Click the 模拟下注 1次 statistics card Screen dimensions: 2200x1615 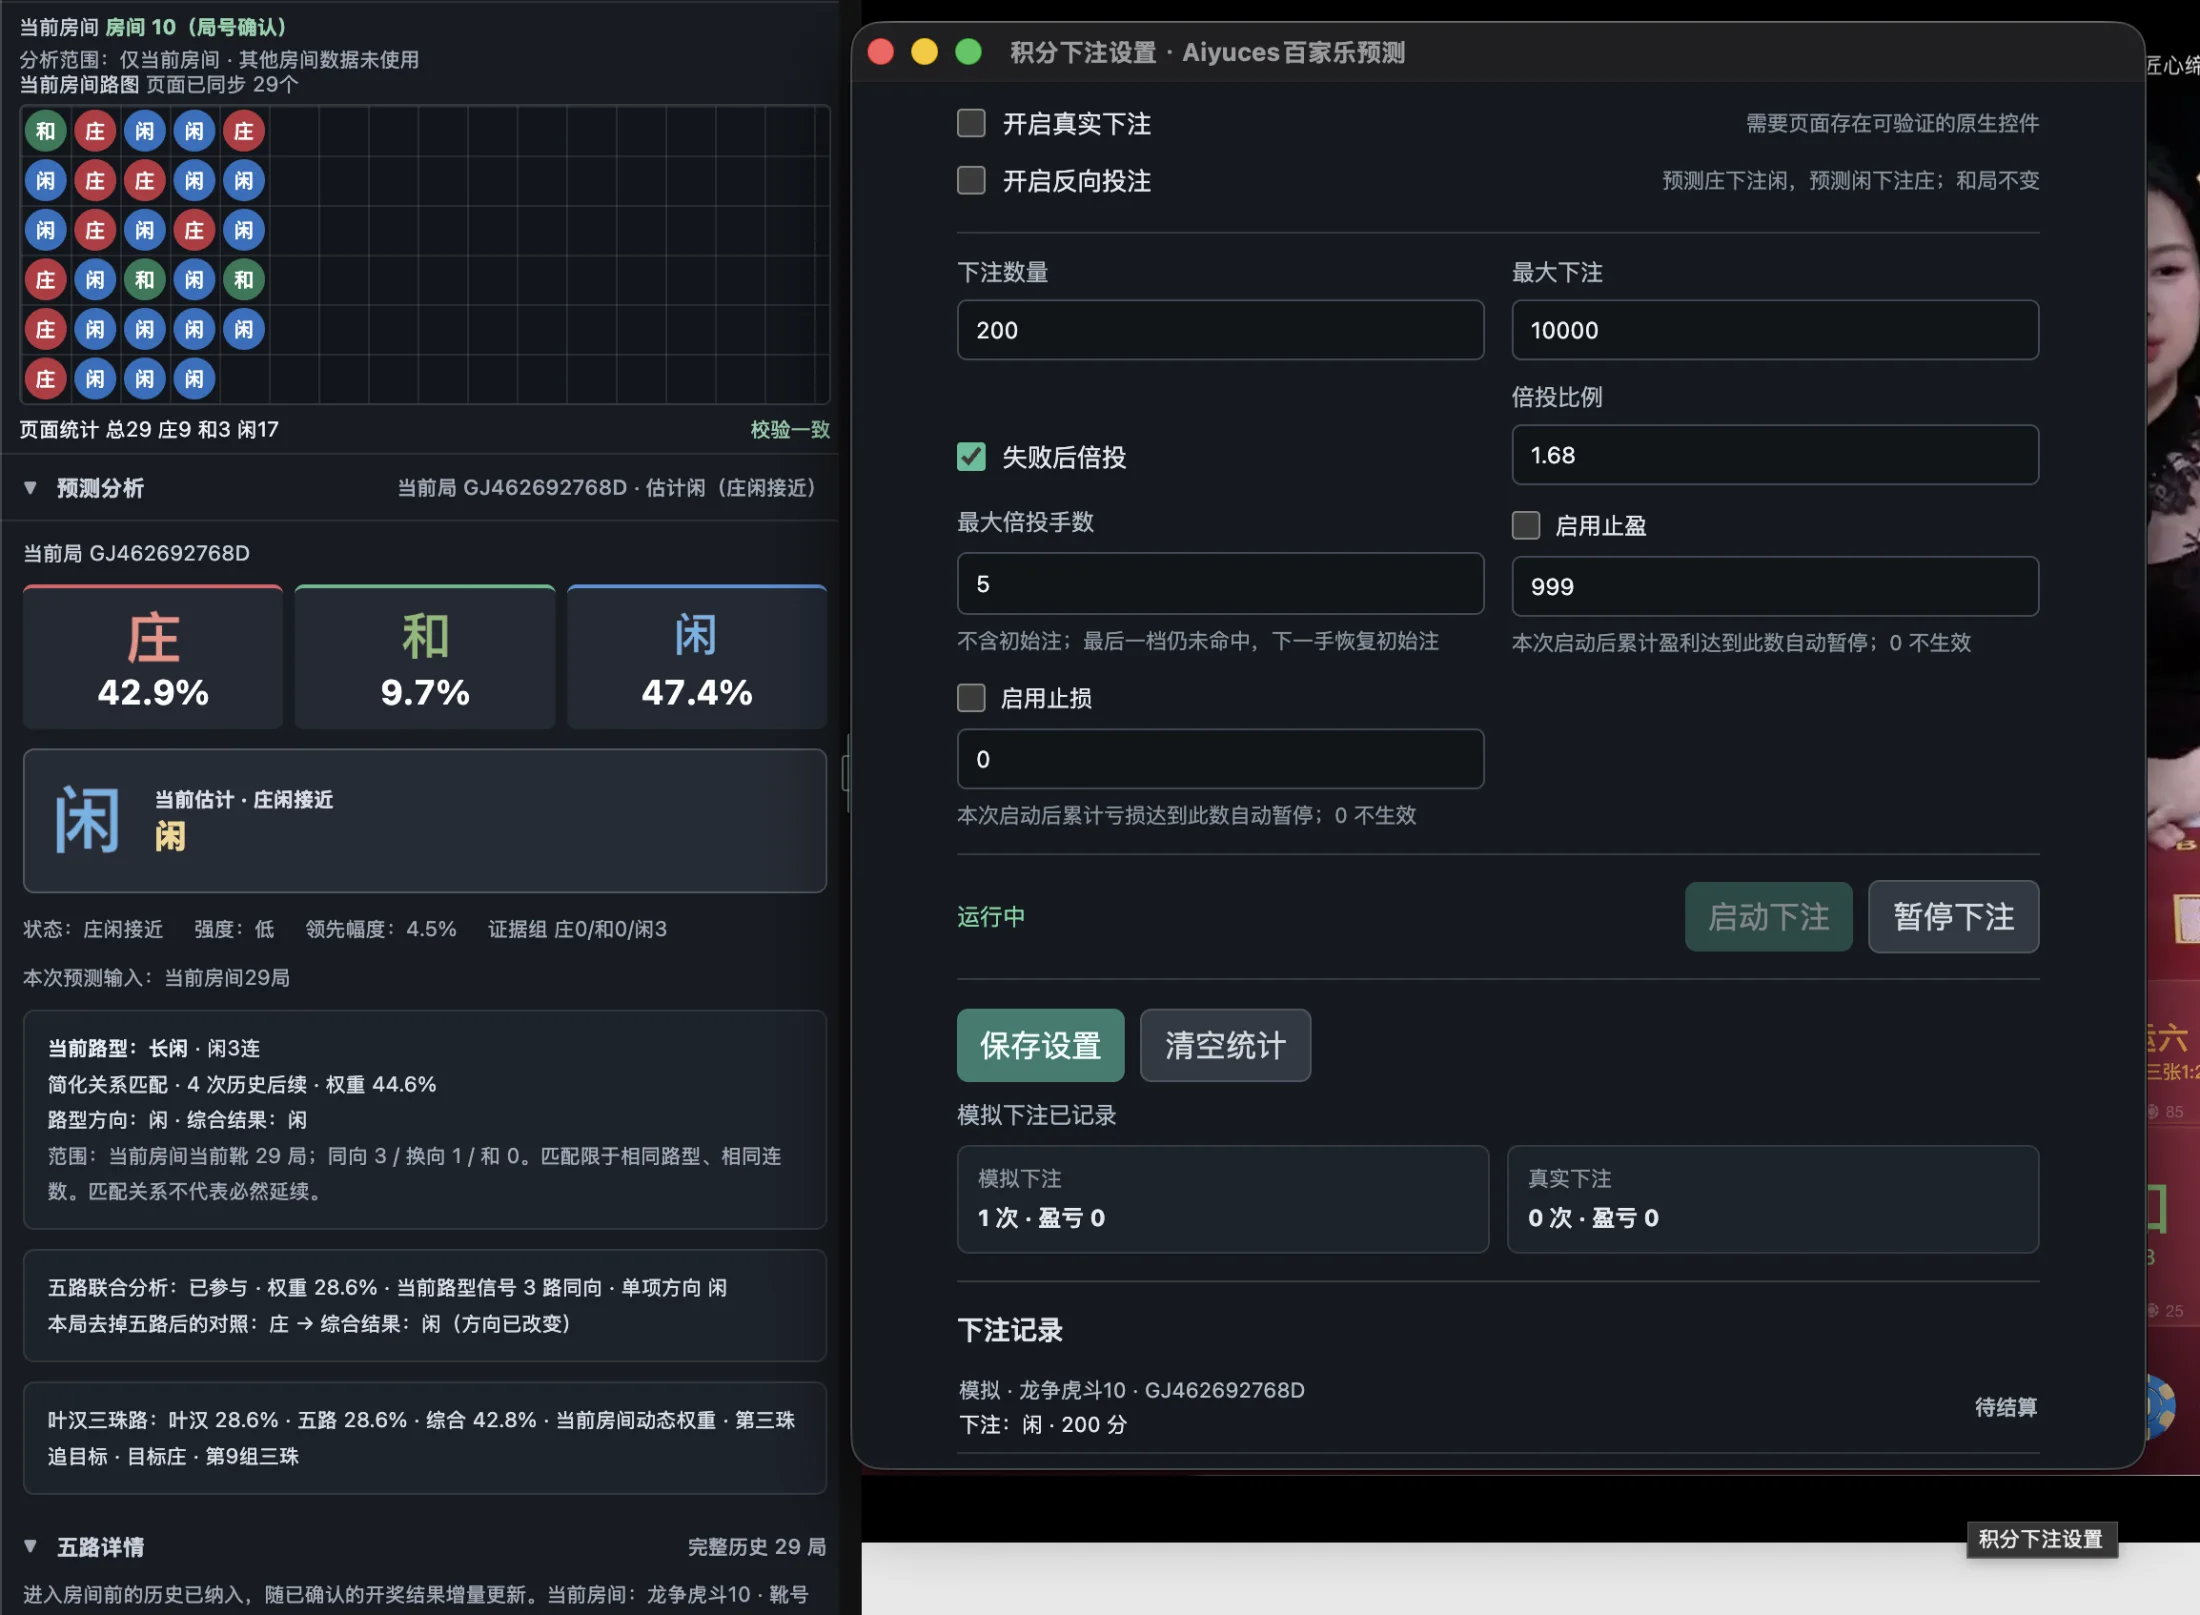[1223, 1199]
